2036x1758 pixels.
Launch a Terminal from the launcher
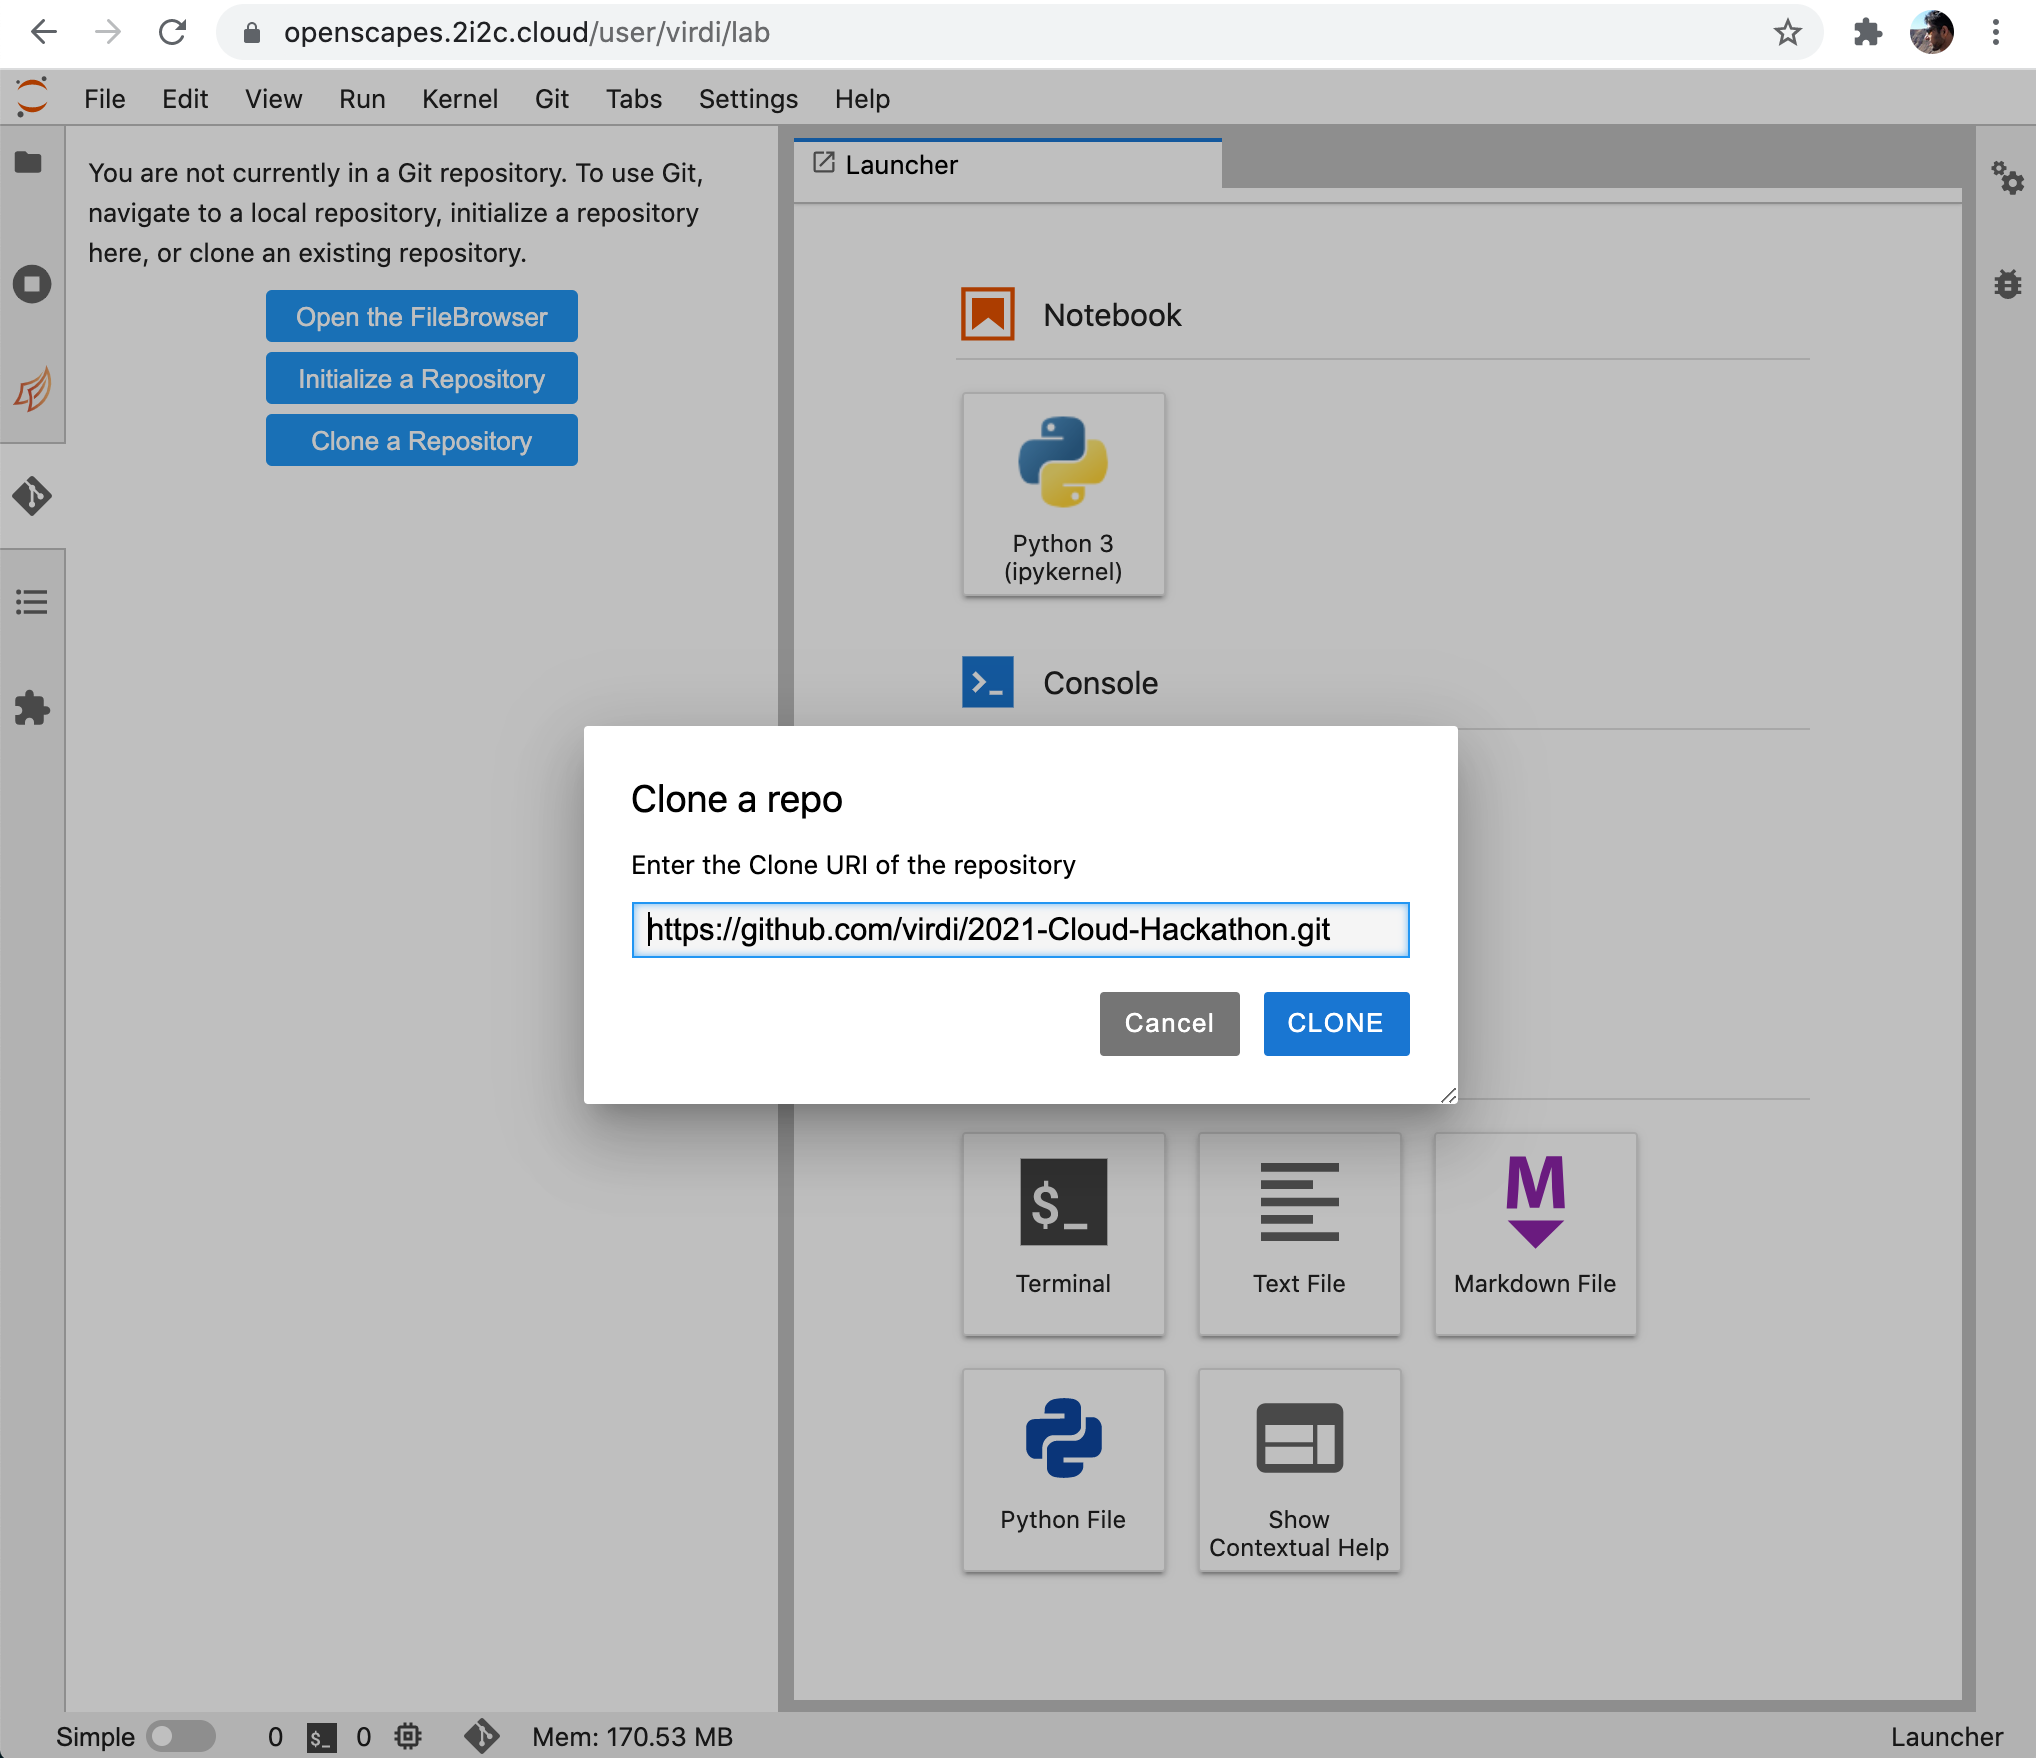[x=1063, y=1233]
